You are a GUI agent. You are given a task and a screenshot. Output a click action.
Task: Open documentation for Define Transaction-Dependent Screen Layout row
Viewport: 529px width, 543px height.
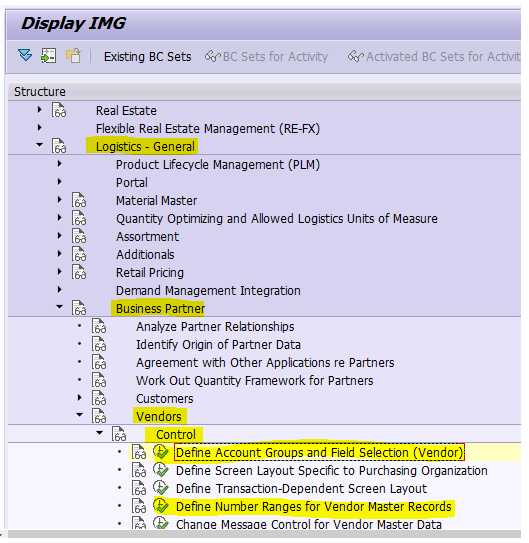click(x=139, y=488)
